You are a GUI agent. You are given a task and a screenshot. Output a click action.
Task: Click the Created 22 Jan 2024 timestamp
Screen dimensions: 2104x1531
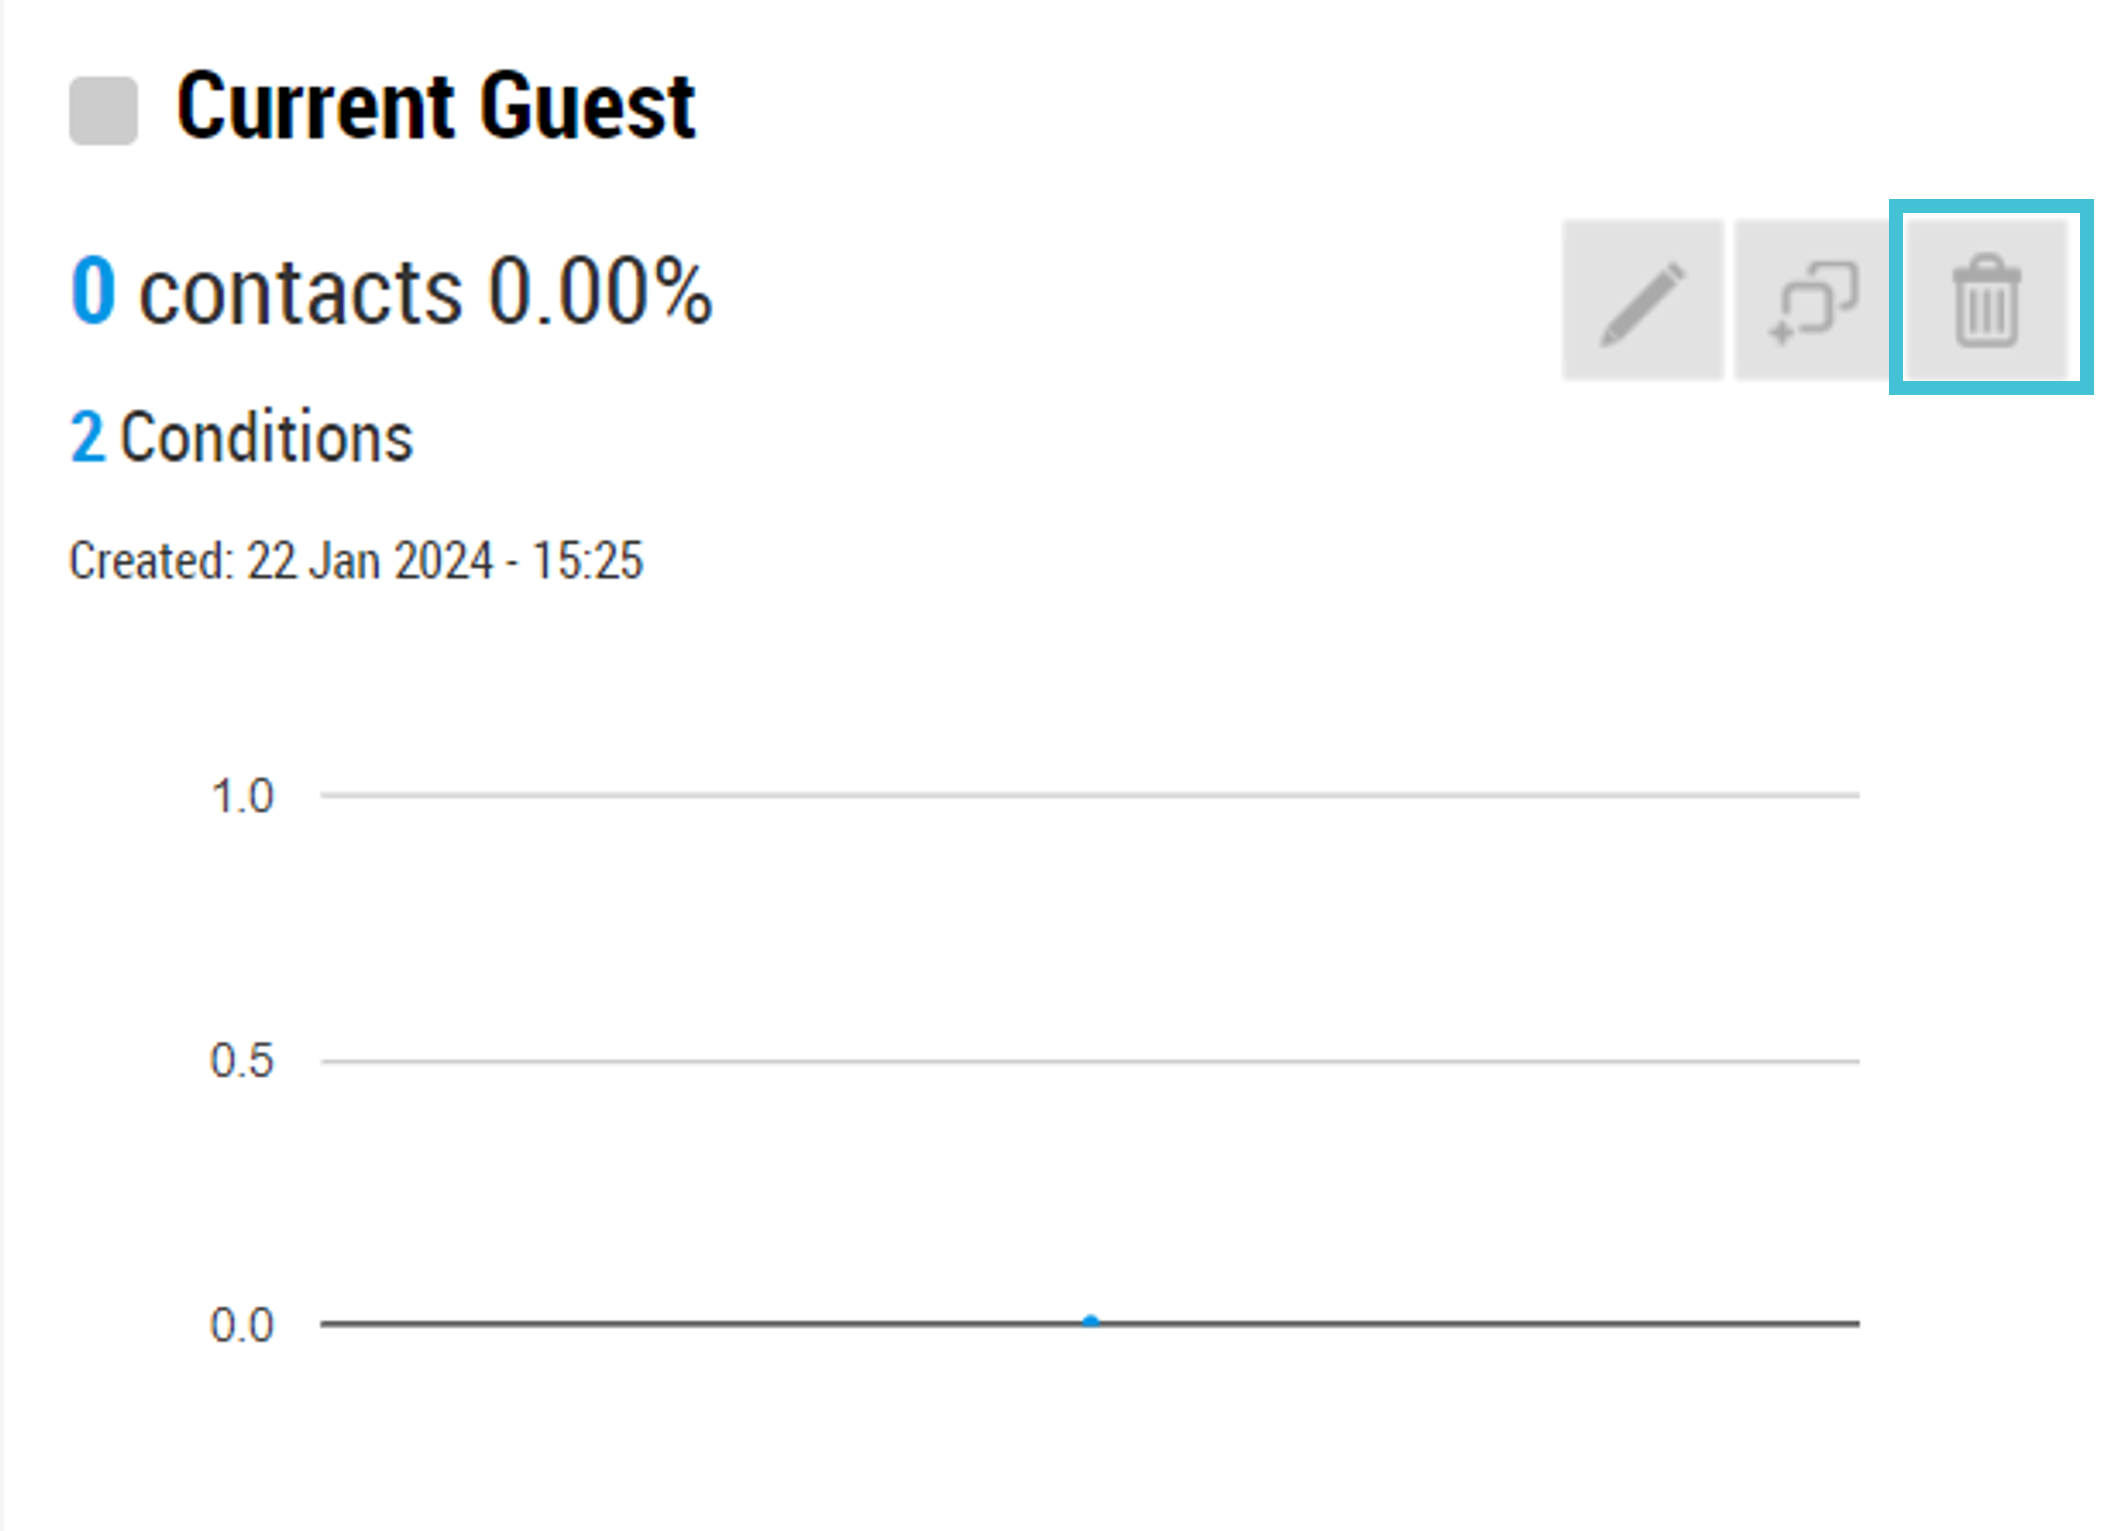355,560
